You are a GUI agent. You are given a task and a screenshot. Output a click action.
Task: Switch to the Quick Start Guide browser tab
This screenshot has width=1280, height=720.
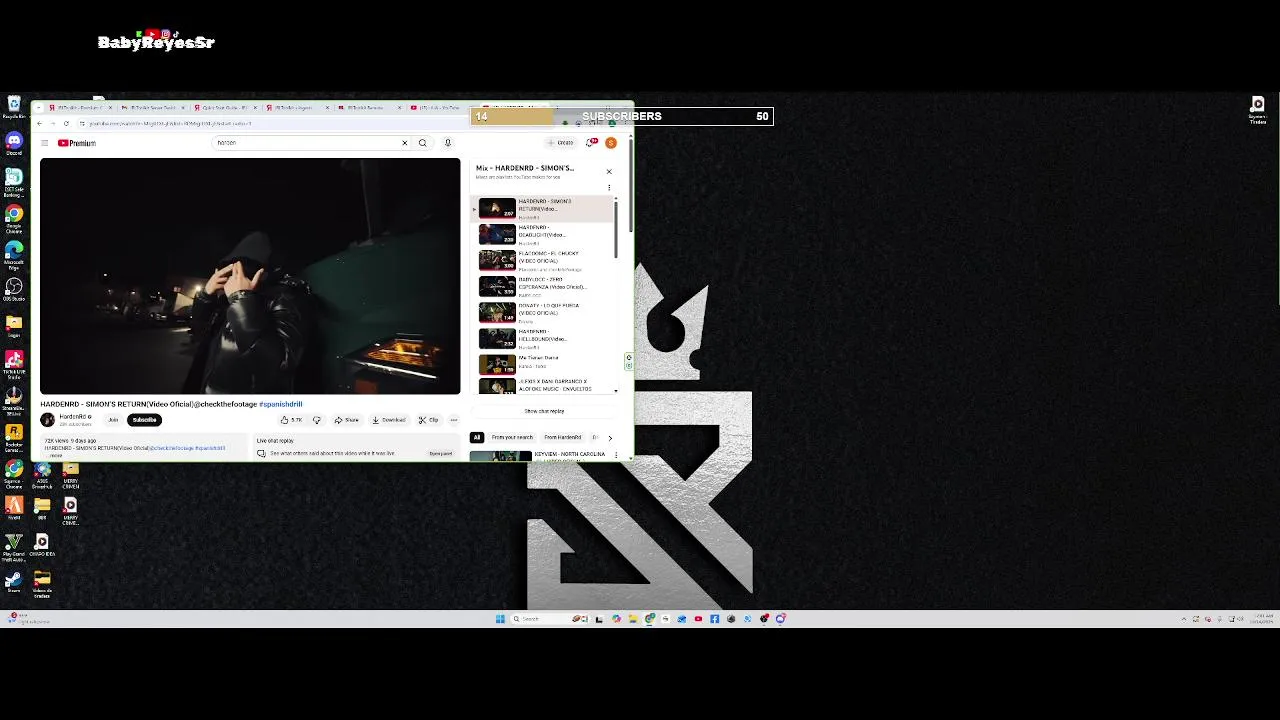(226, 107)
